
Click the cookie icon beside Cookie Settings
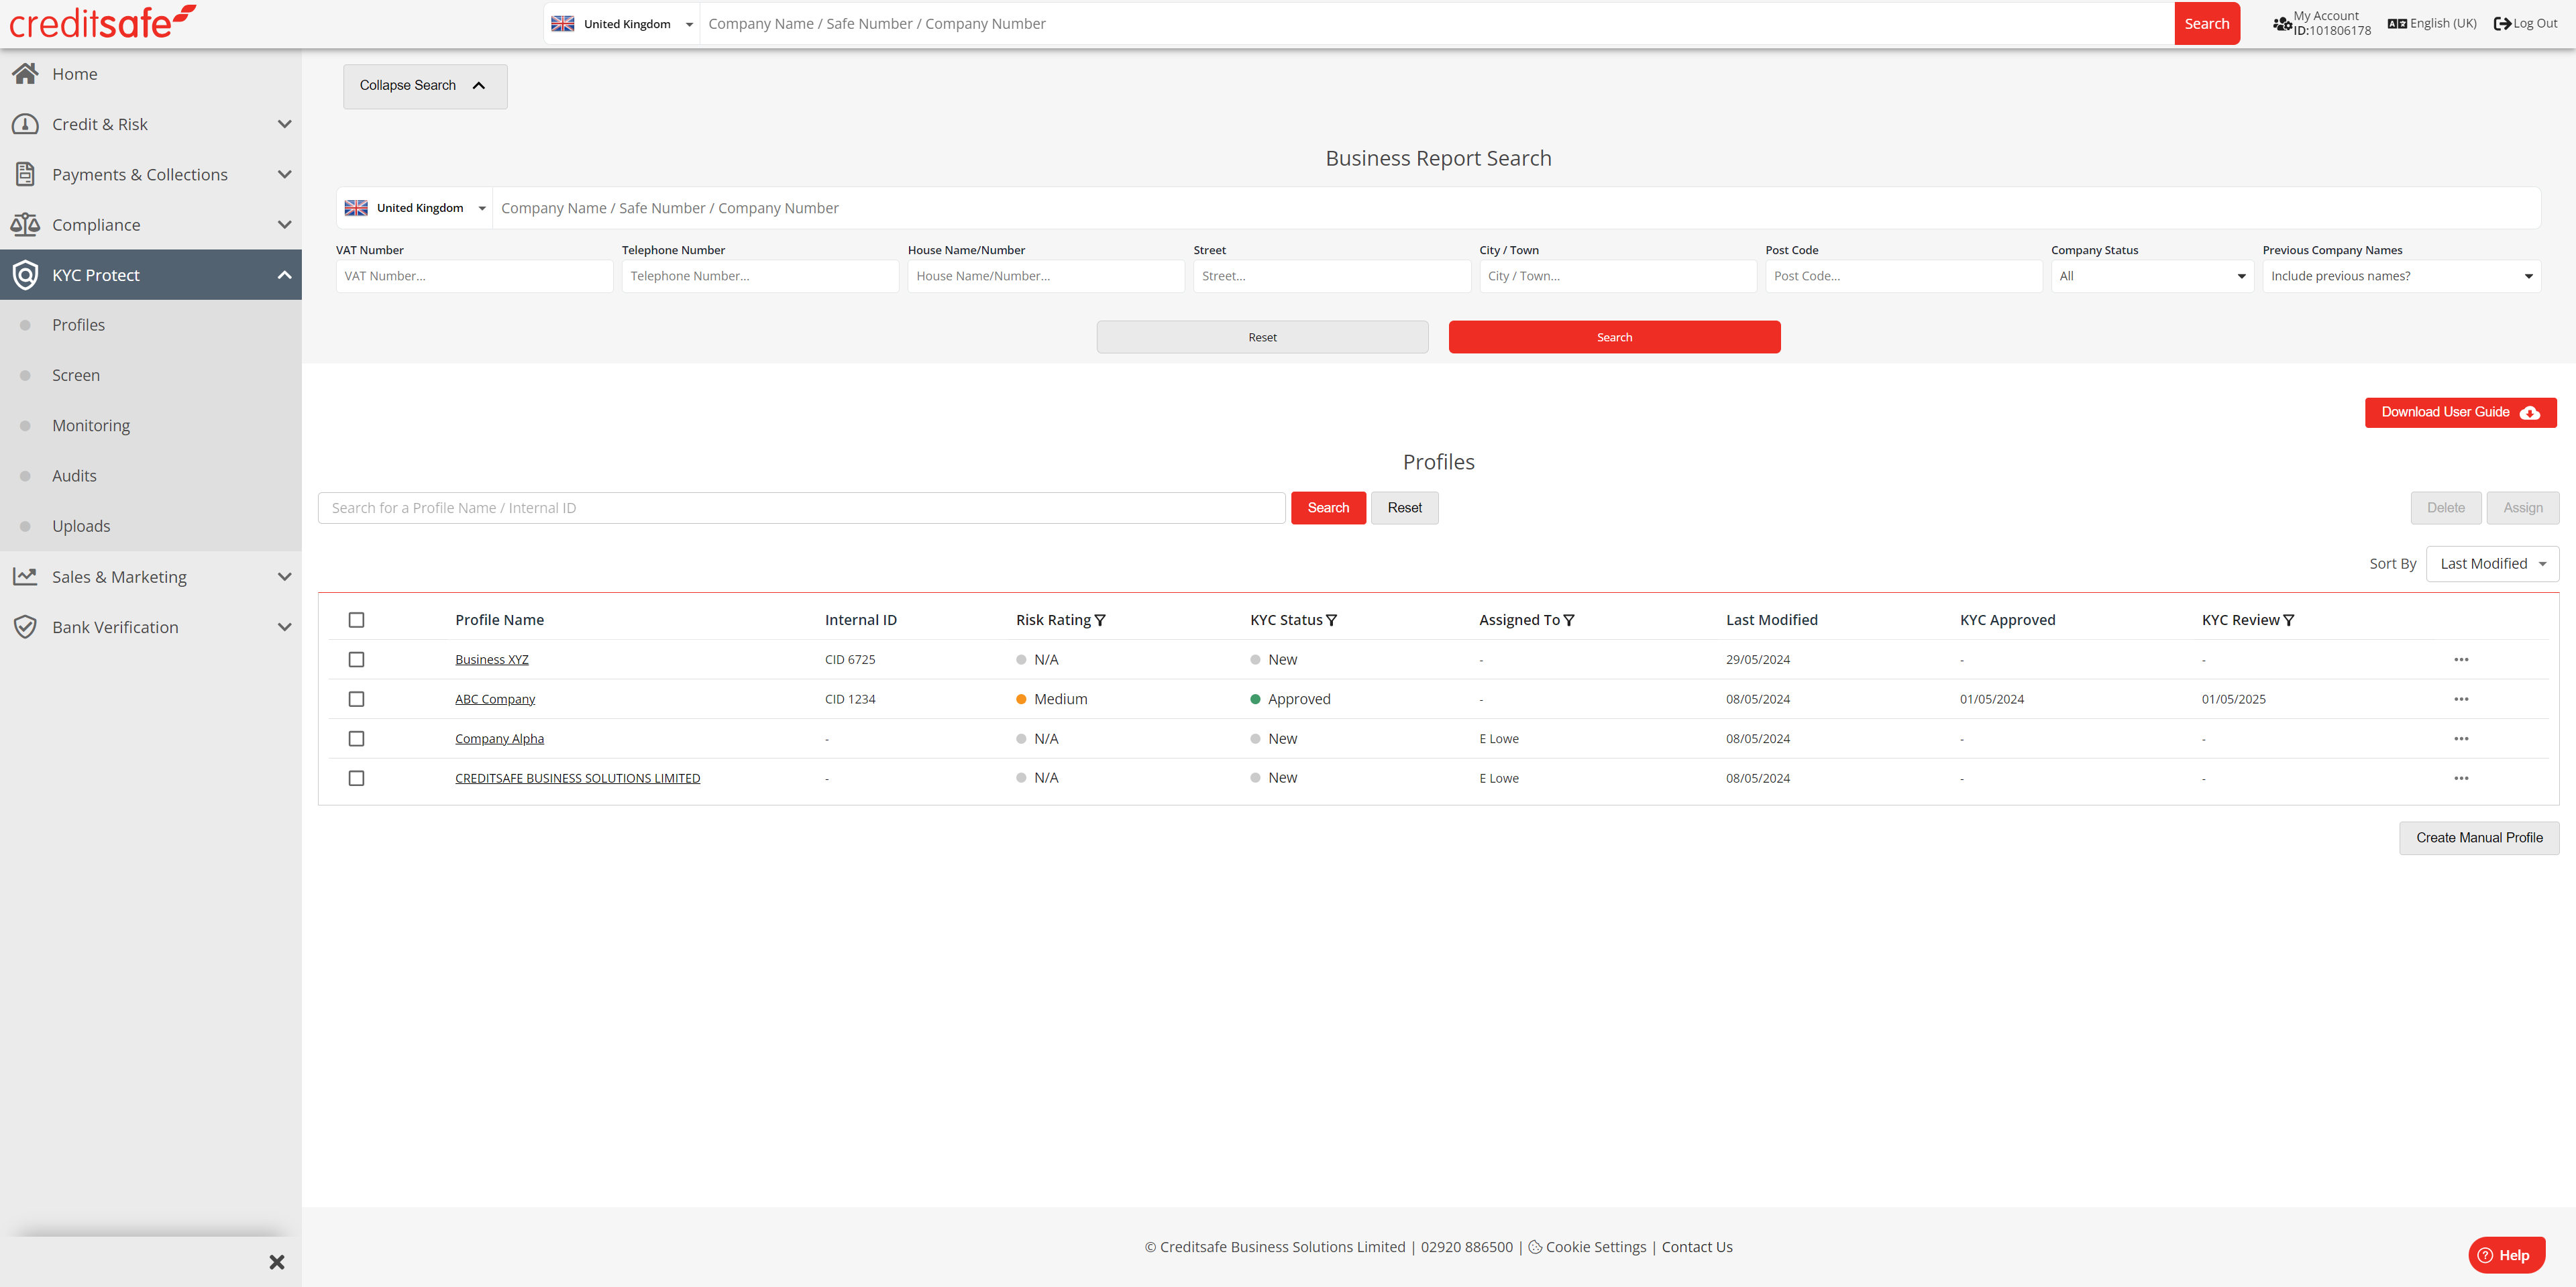pos(1535,1247)
